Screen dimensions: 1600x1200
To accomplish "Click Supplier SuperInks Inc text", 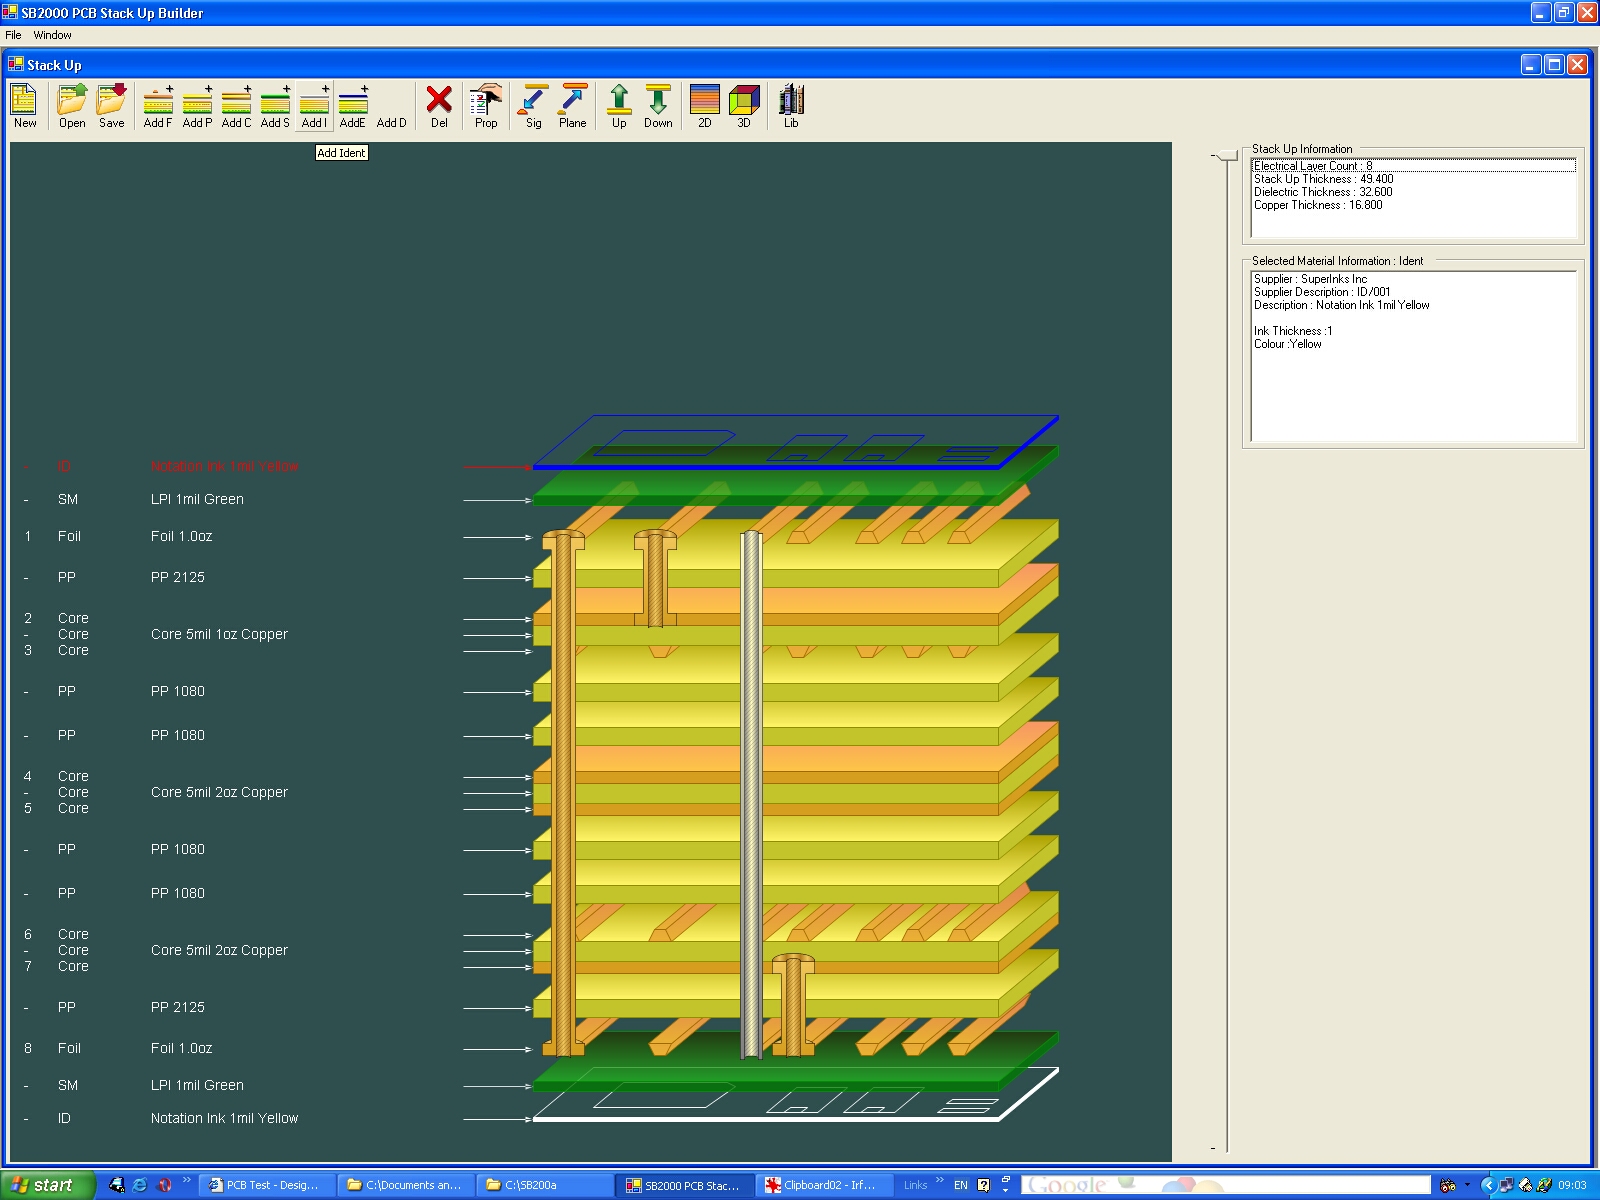I will (1310, 279).
